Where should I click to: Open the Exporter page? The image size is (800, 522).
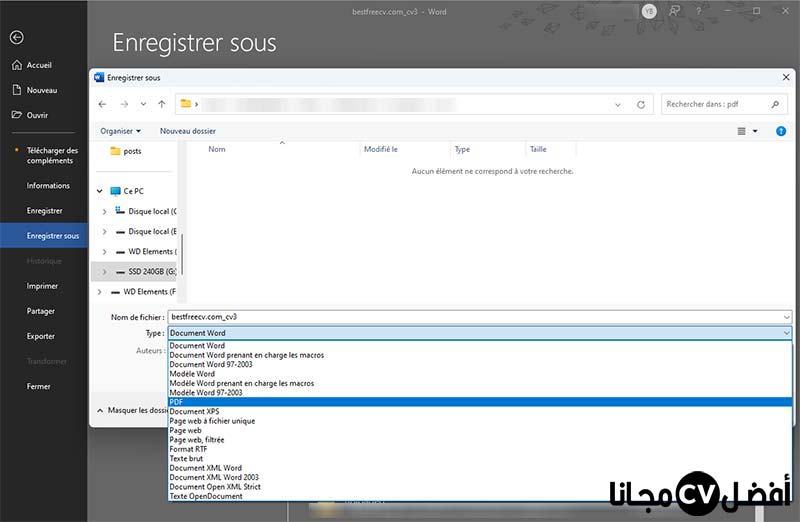(x=40, y=336)
